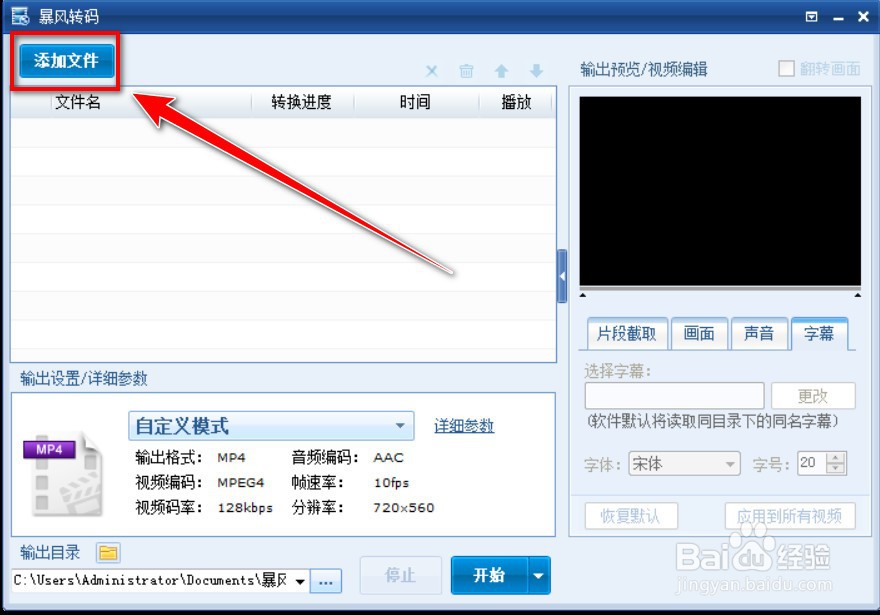Screen dimensions: 880x615
Task: Switch to the 片段截取 tab
Action: 627,334
